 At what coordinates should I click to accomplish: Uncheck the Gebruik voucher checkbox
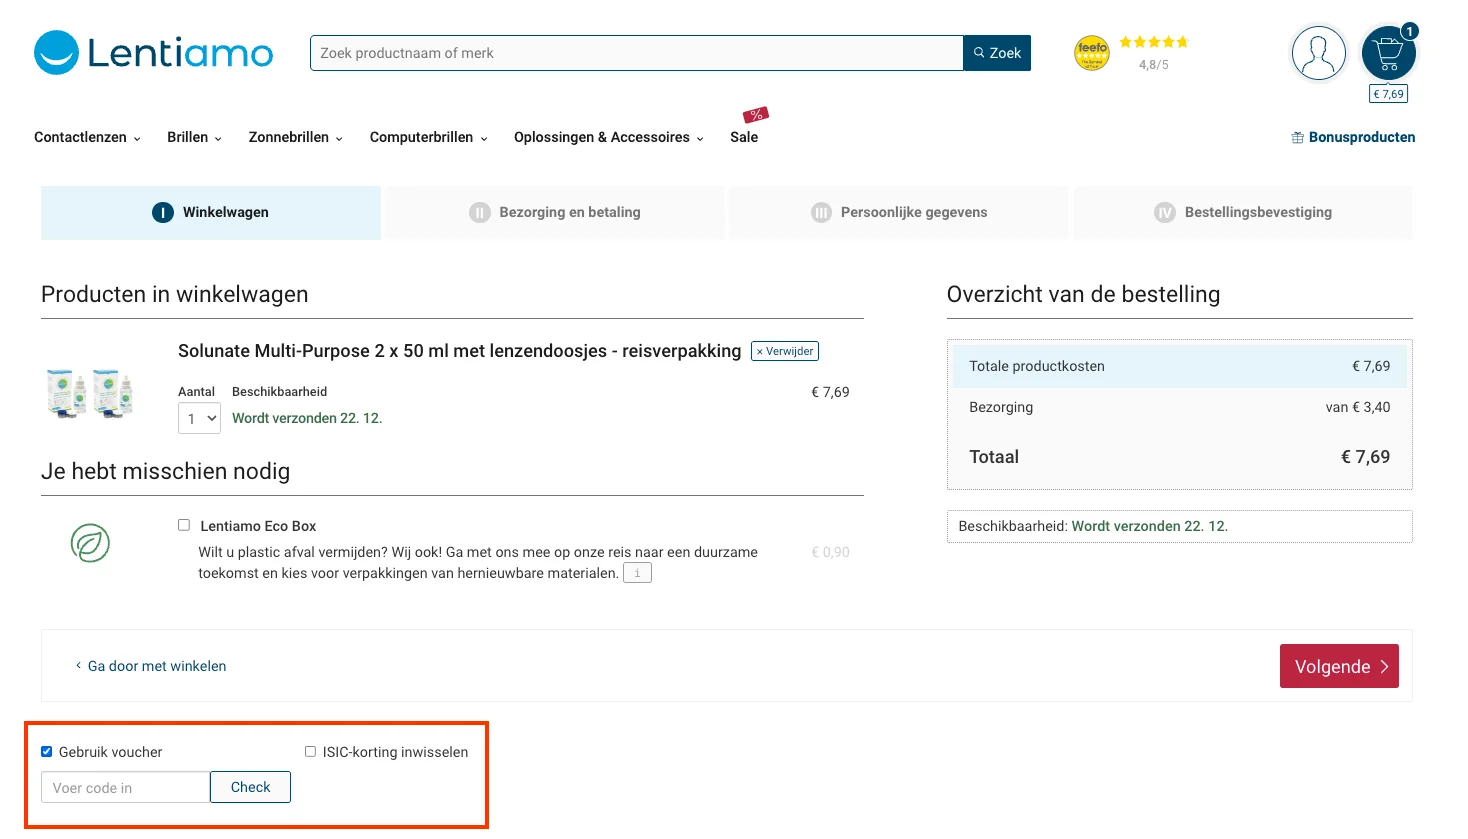point(46,751)
